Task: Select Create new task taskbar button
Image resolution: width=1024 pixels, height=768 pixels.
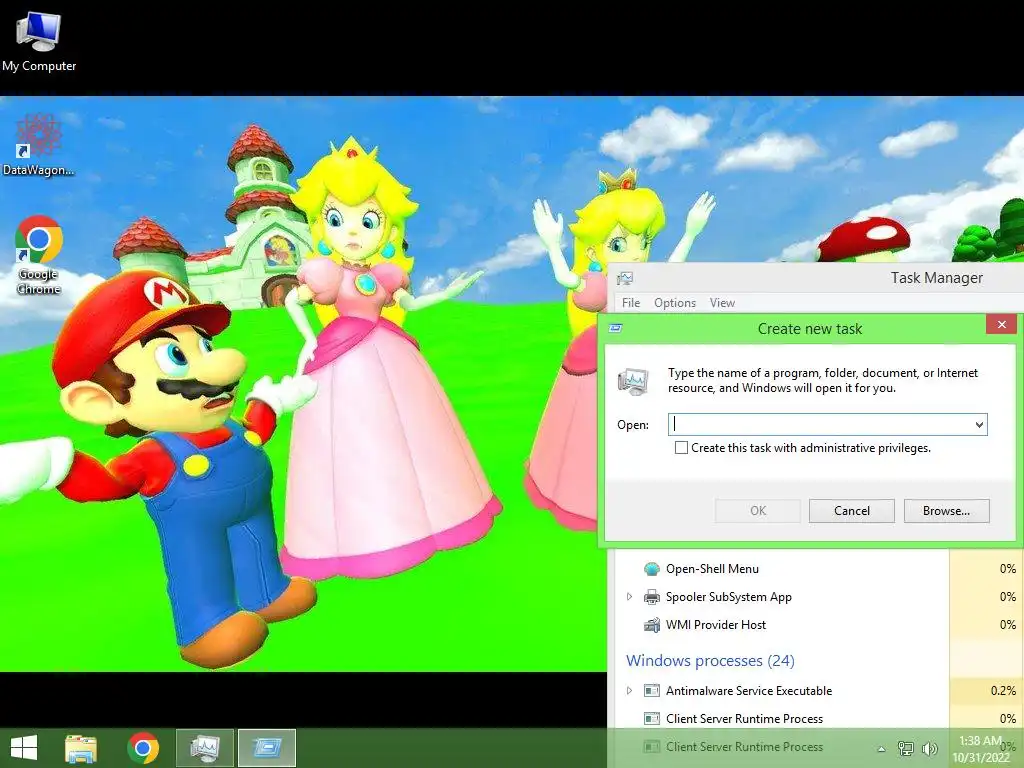Action: point(266,748)
